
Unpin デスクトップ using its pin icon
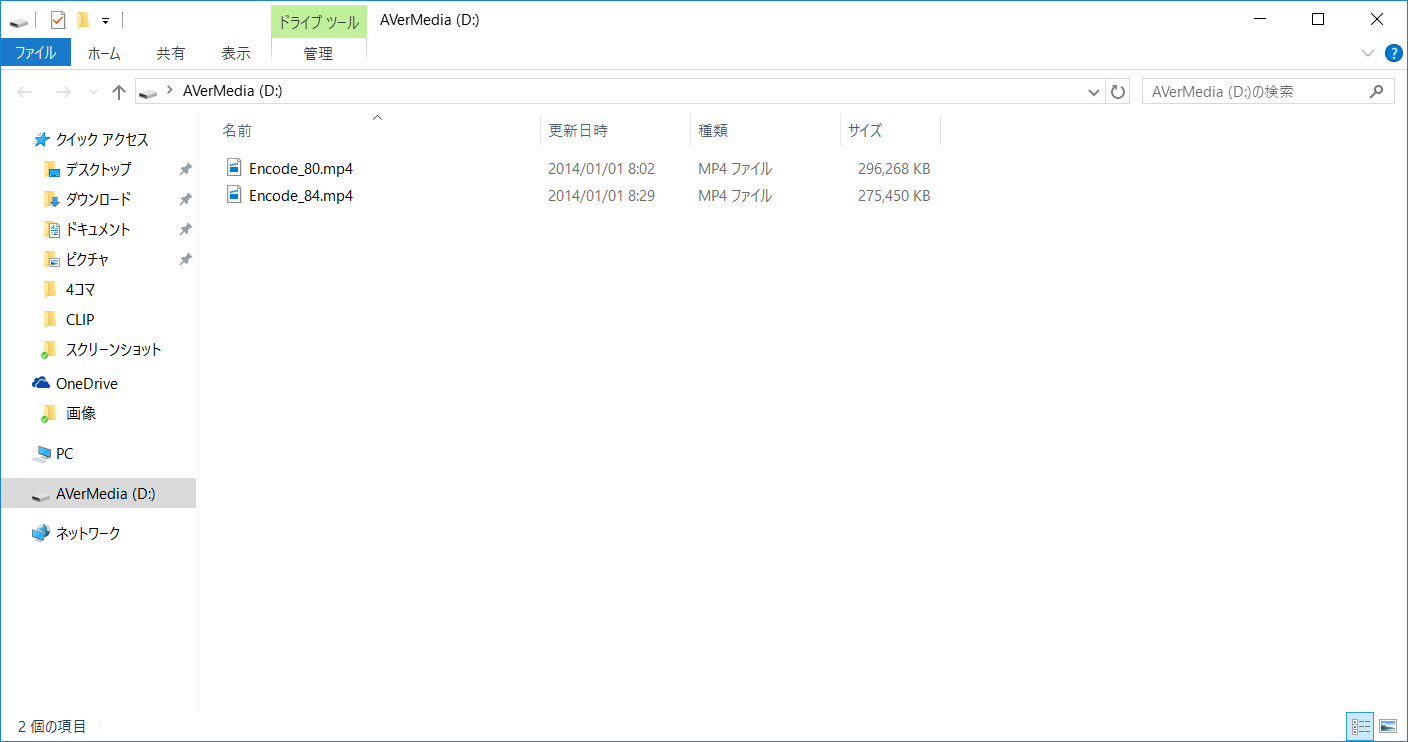185,169
